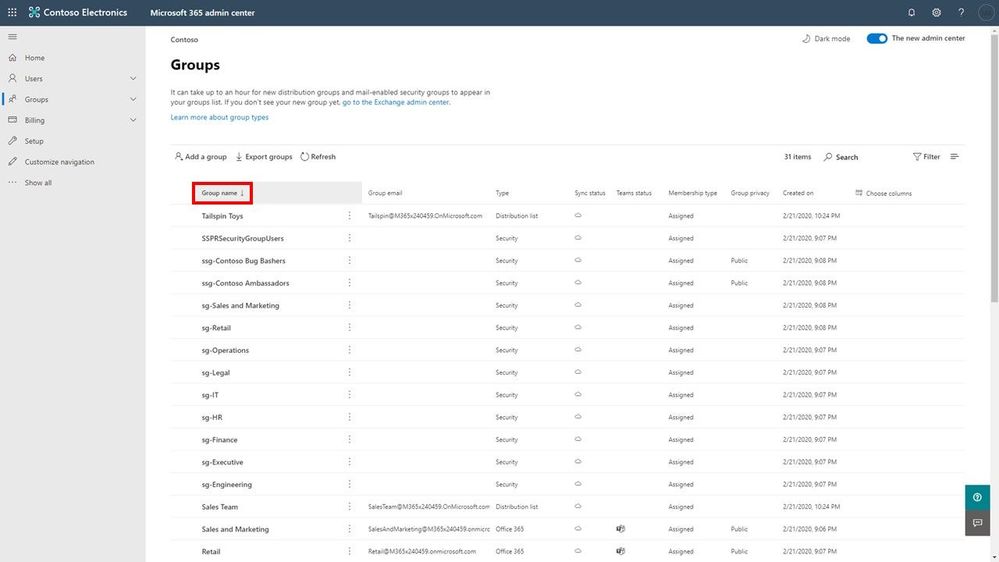Open the teal help widget button
Image resolution: width=999 pixels, height=562 pixels.
tap(977, 497)
